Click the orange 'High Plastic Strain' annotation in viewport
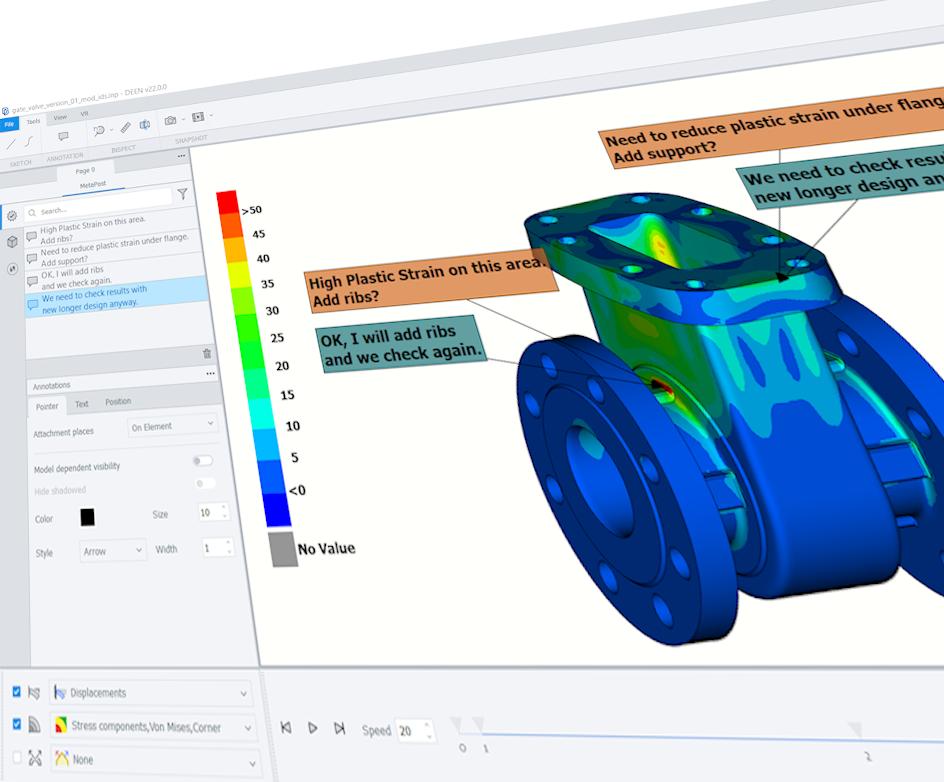The image size is (944, 782). coord(432,281)
